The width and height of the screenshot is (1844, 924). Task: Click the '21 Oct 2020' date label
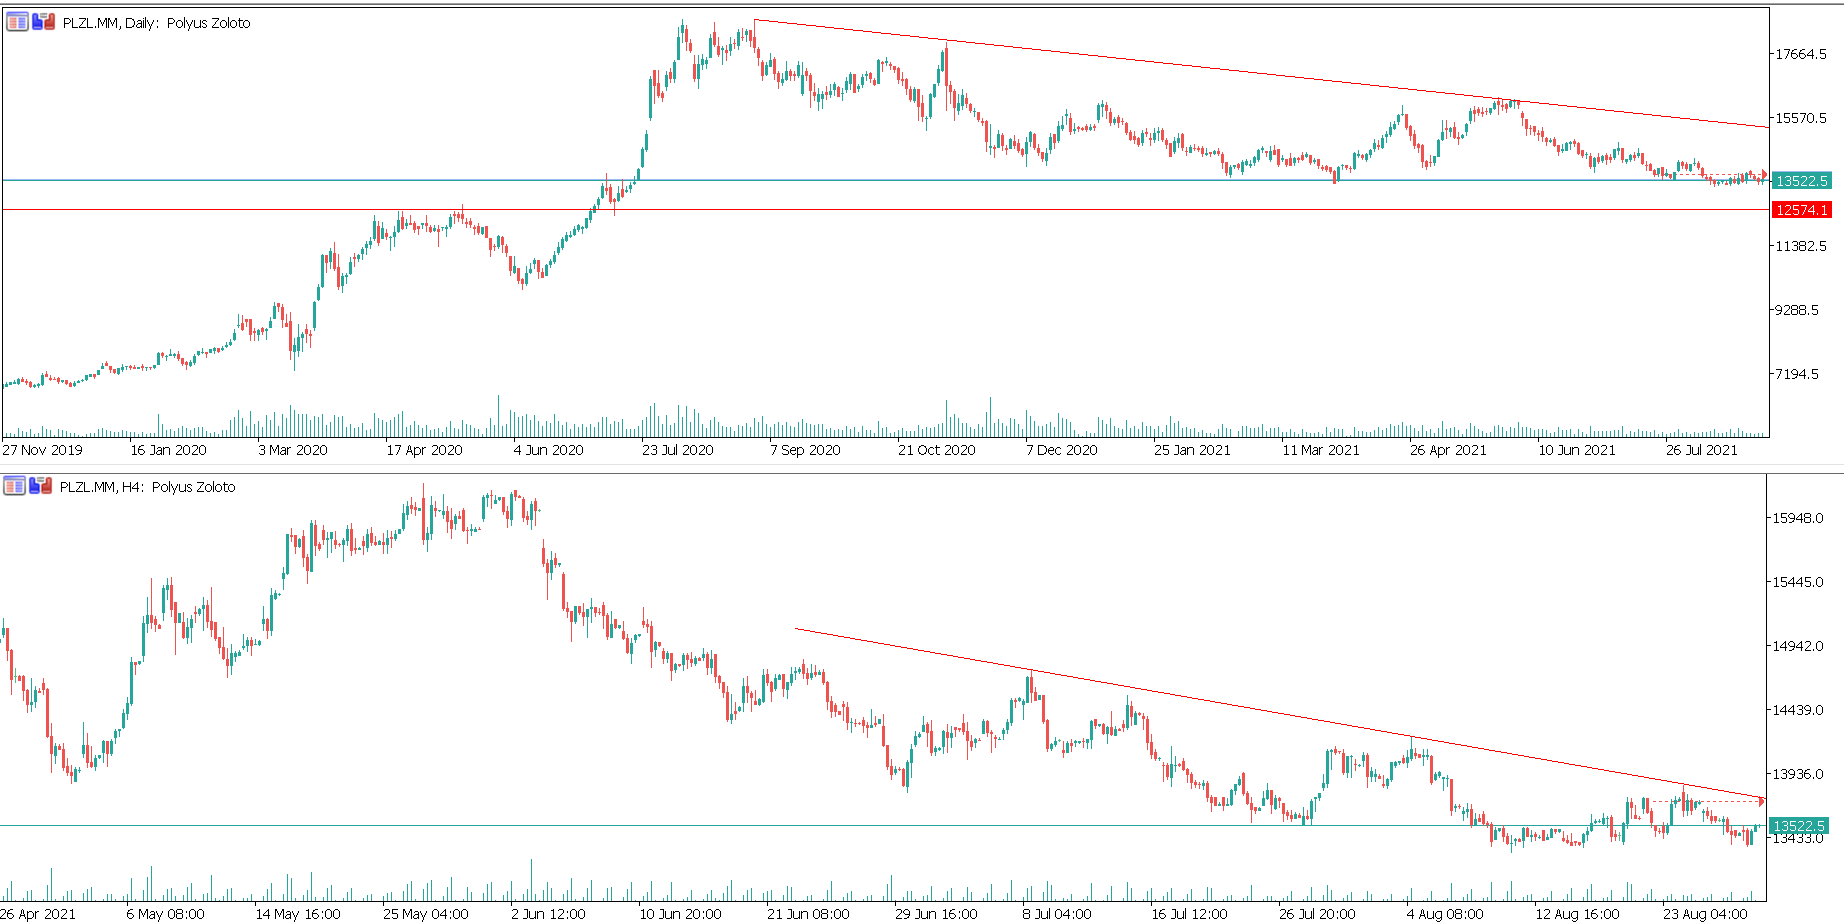[x=936, y=450]
